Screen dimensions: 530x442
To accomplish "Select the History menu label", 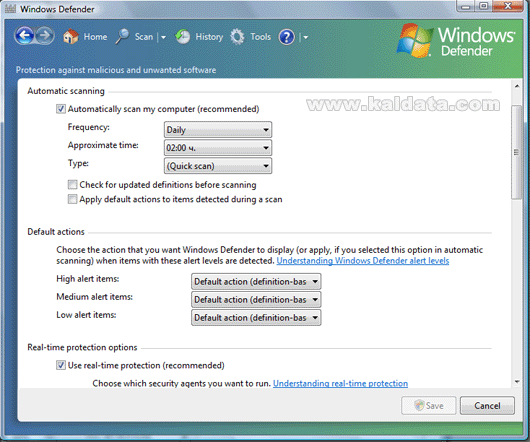I will coord(209,37).
